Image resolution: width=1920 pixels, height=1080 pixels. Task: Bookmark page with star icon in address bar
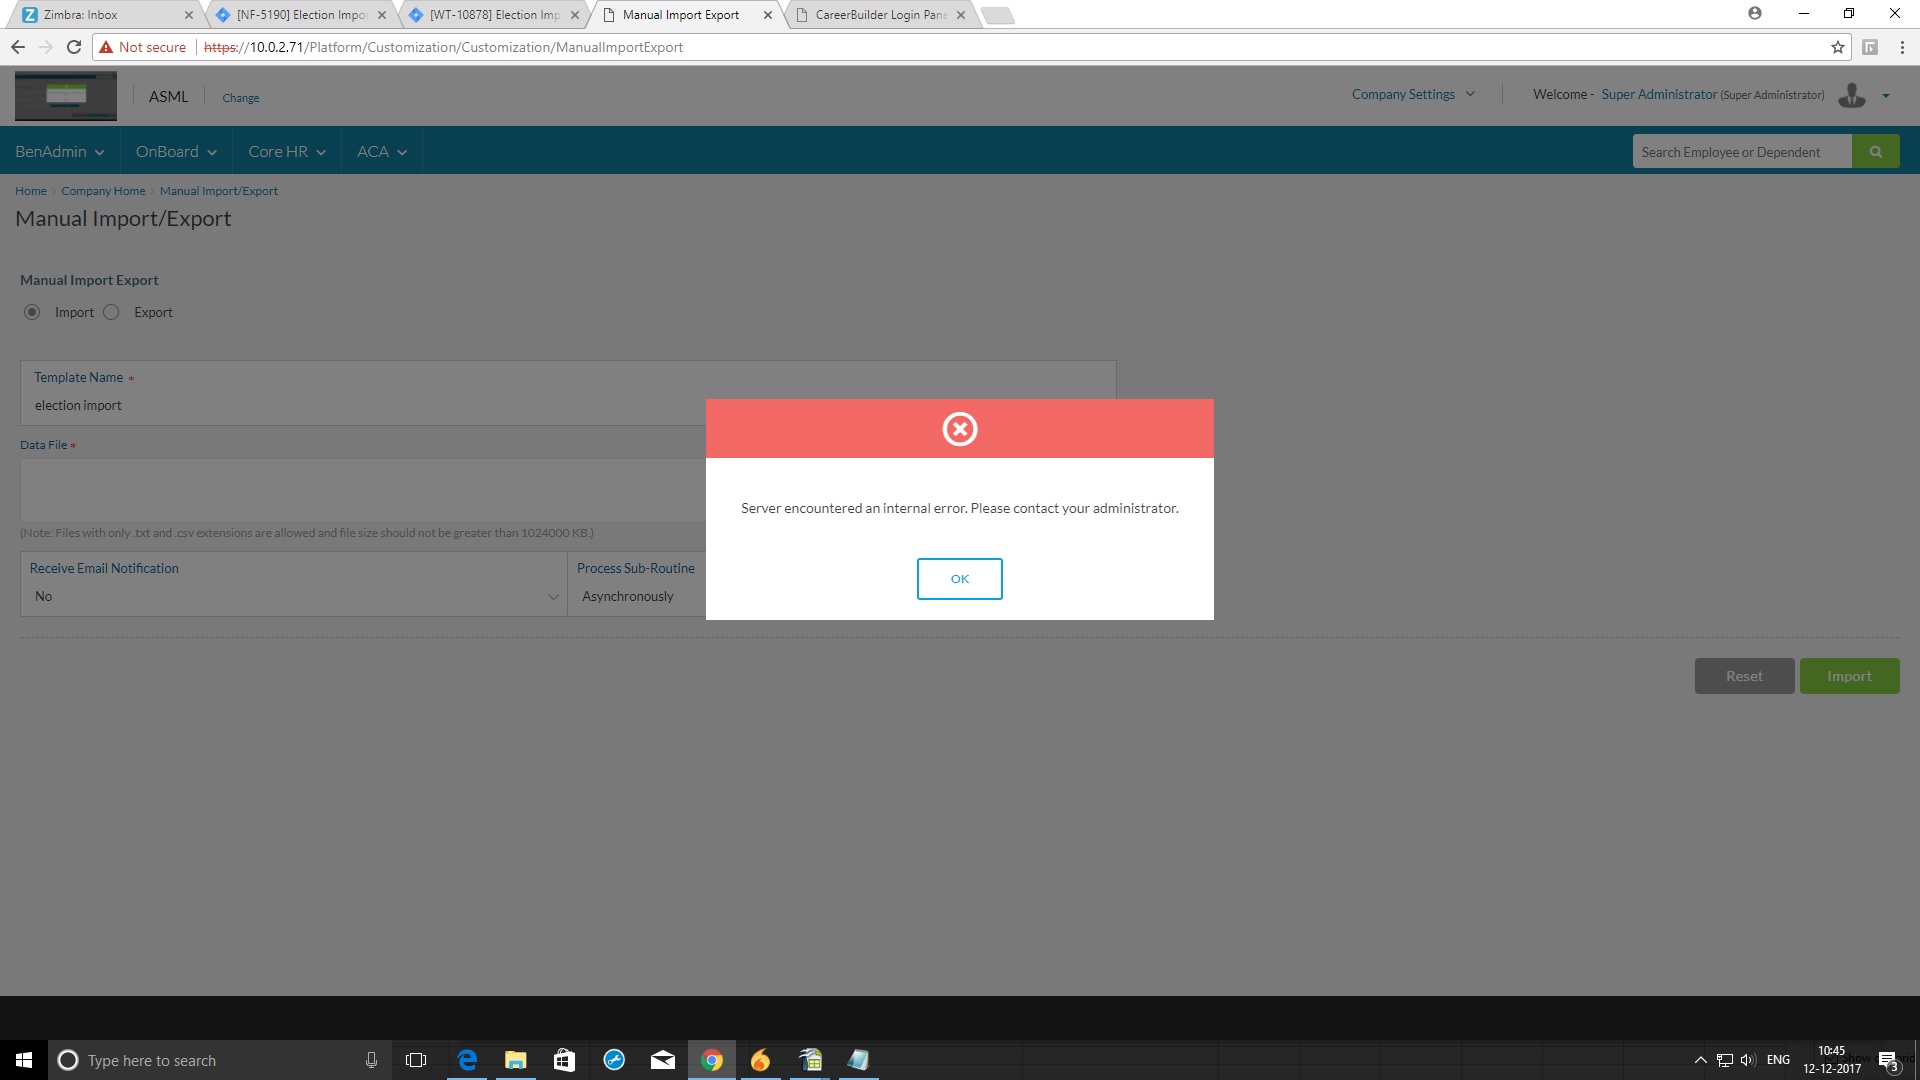coord(1837,47)
